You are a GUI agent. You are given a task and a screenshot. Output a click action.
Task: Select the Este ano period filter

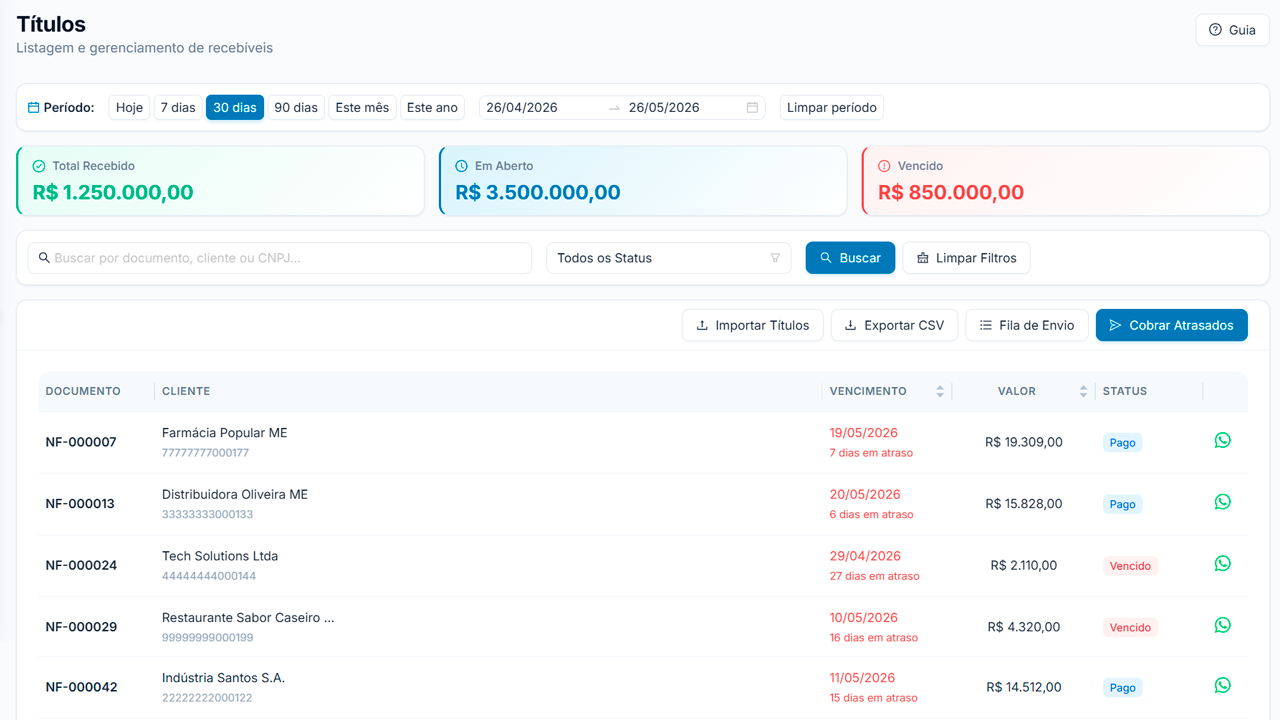coord(432,107)
